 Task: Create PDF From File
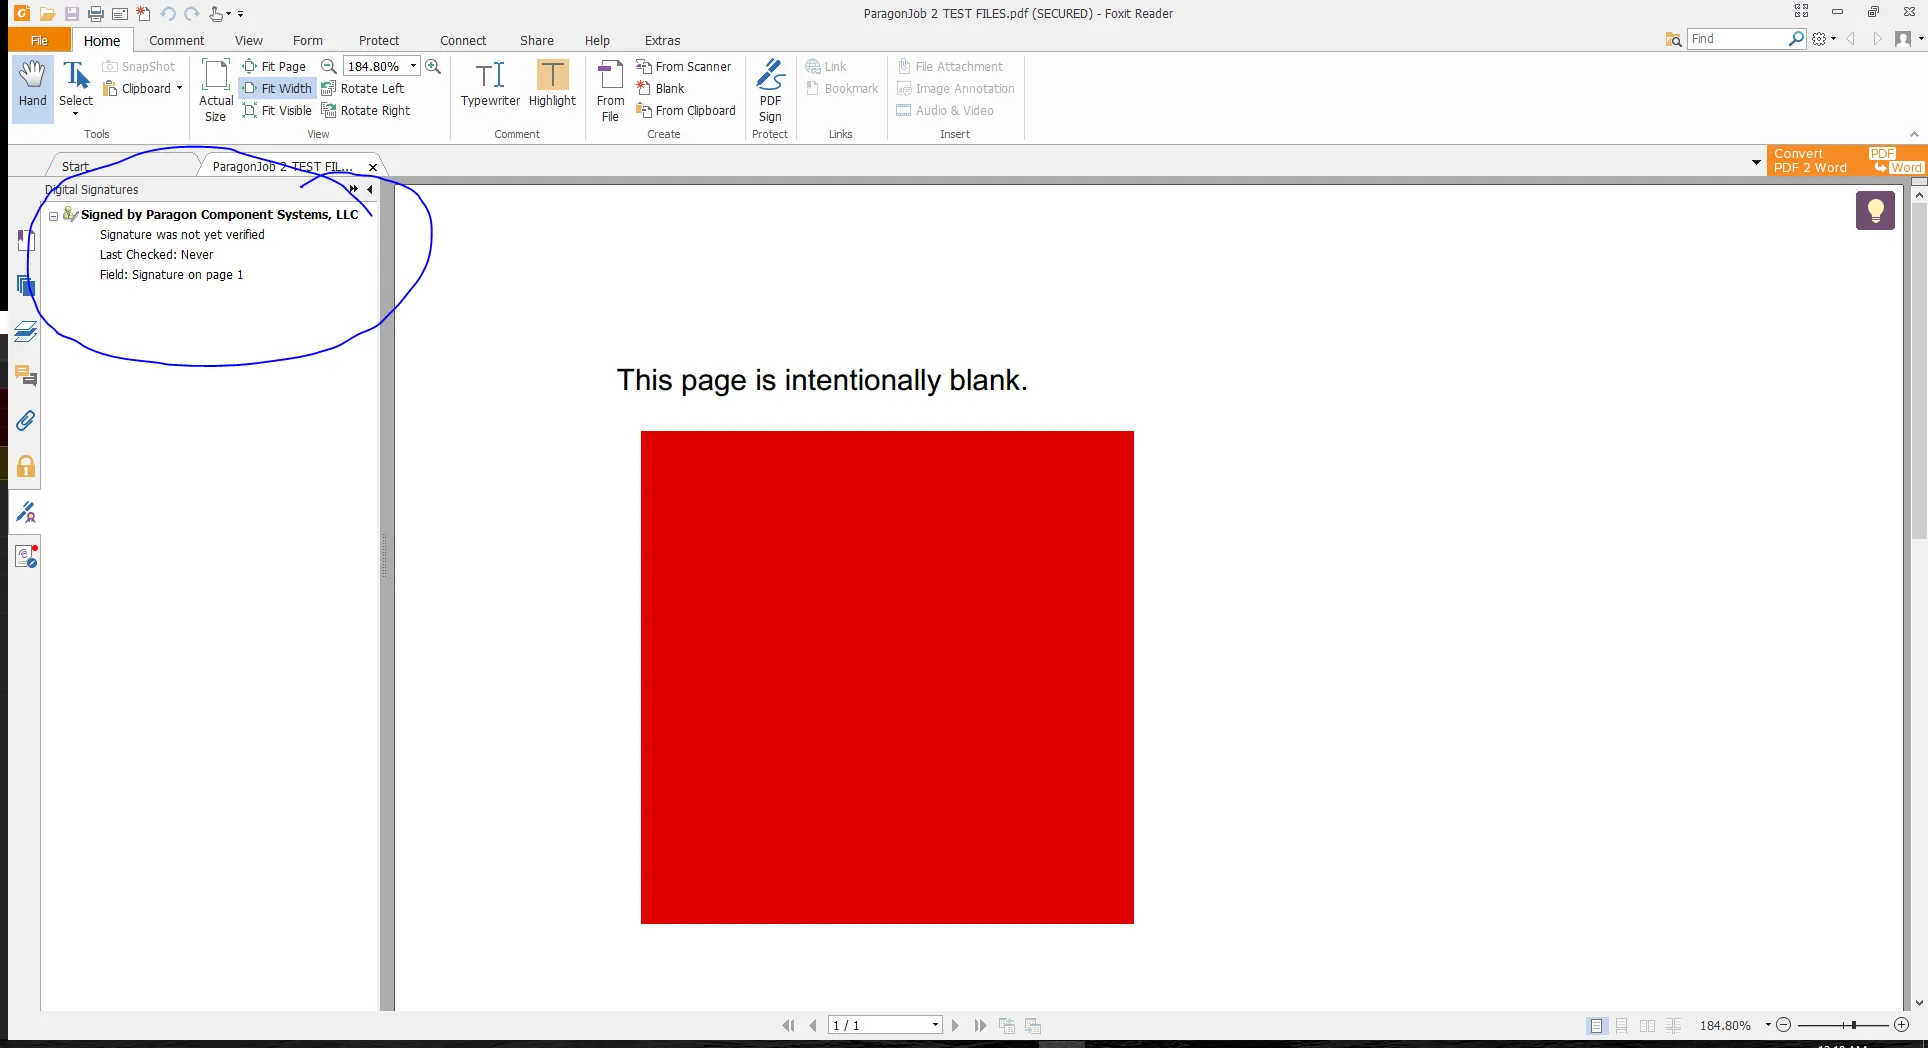[x=610, y=91]
